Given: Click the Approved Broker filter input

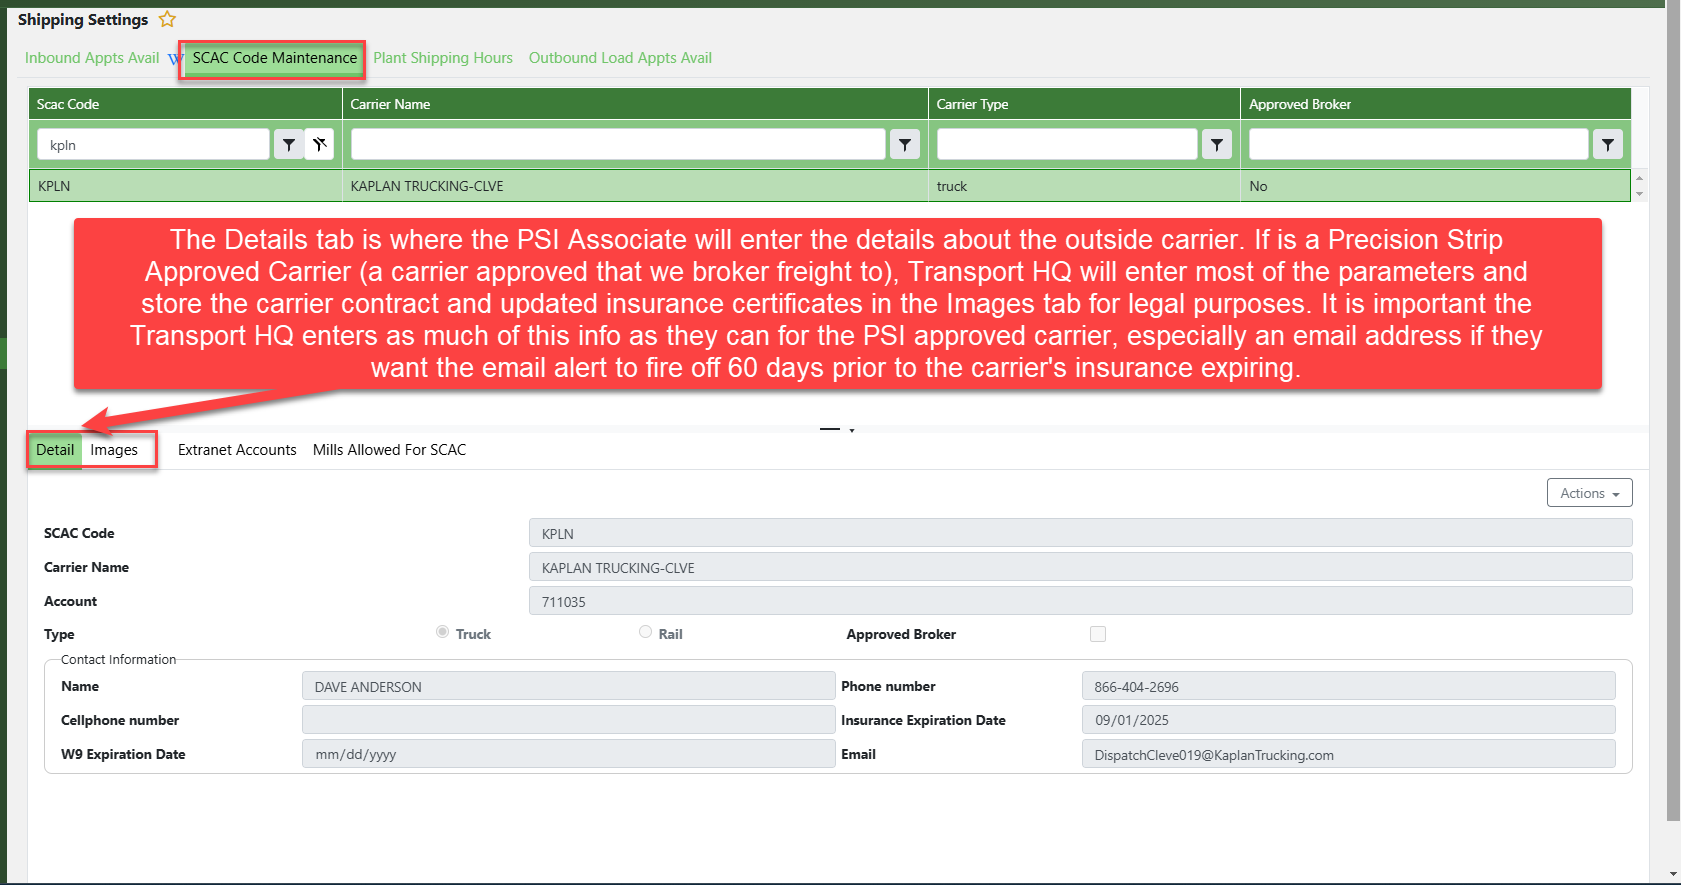Looking at the screenshot, I should (1418, 145).
